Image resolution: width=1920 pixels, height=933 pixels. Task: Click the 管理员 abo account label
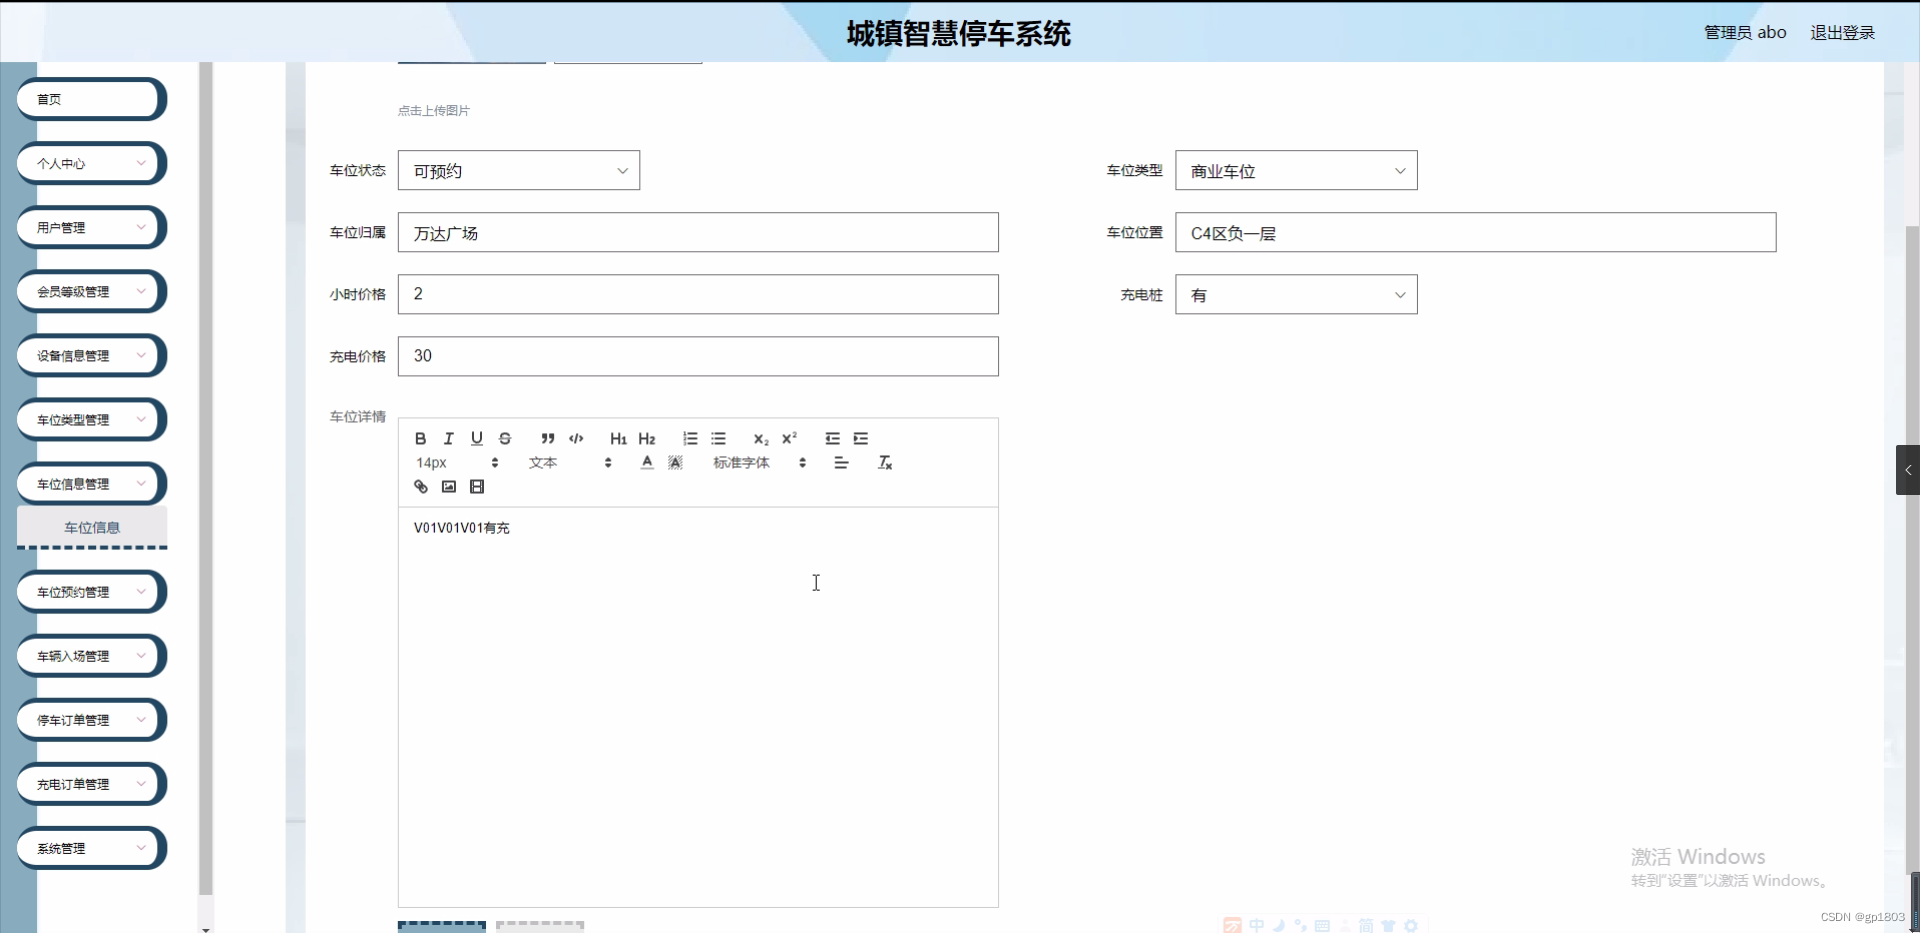point(1745,32)
